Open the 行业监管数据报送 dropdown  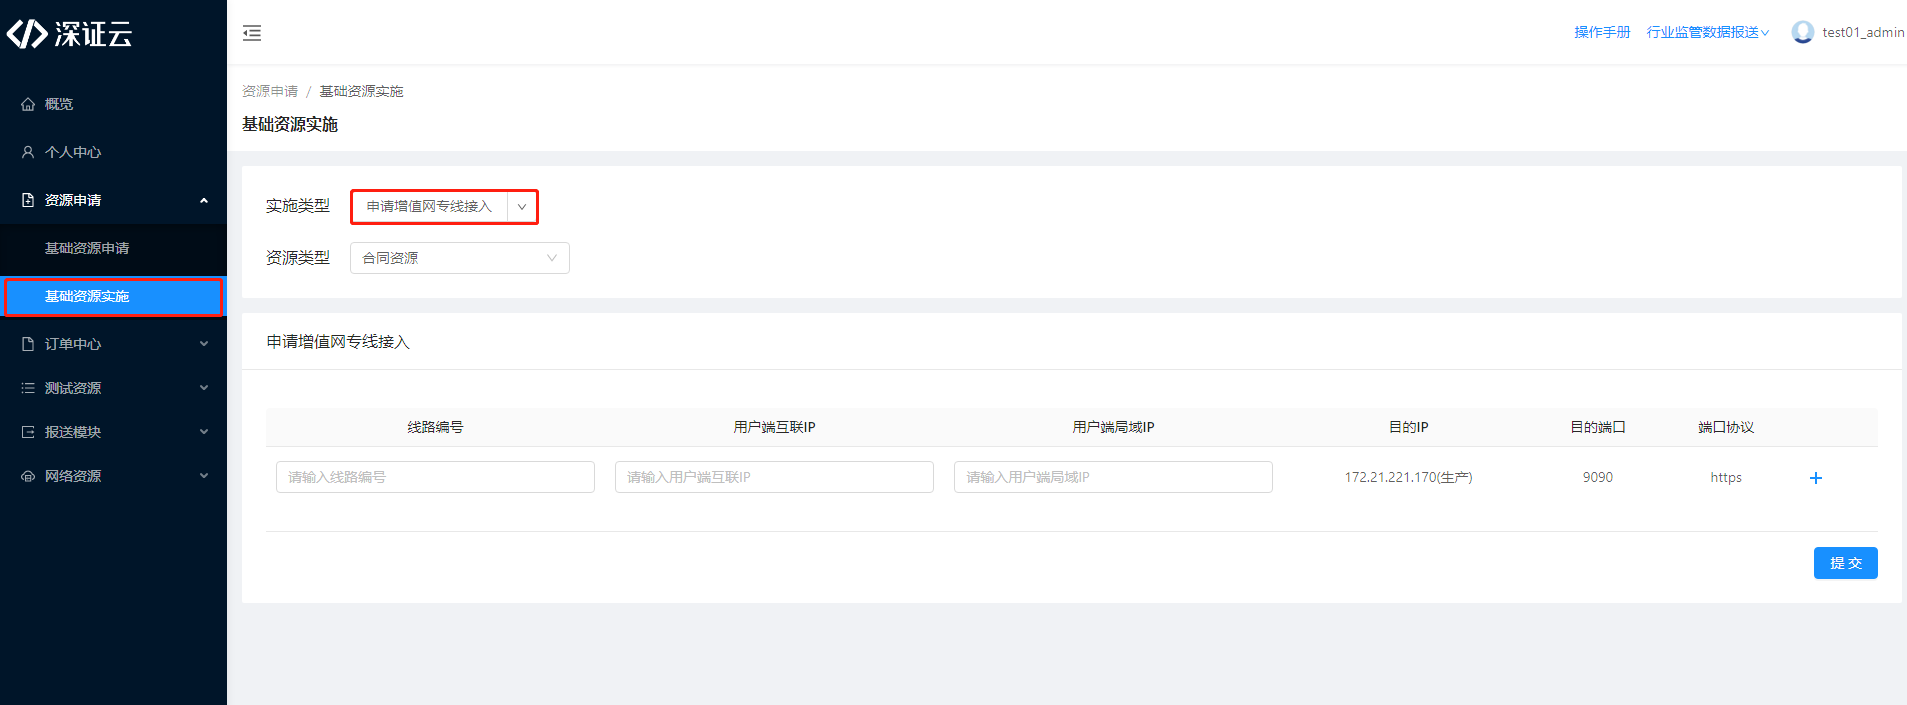click(1708, 32)
